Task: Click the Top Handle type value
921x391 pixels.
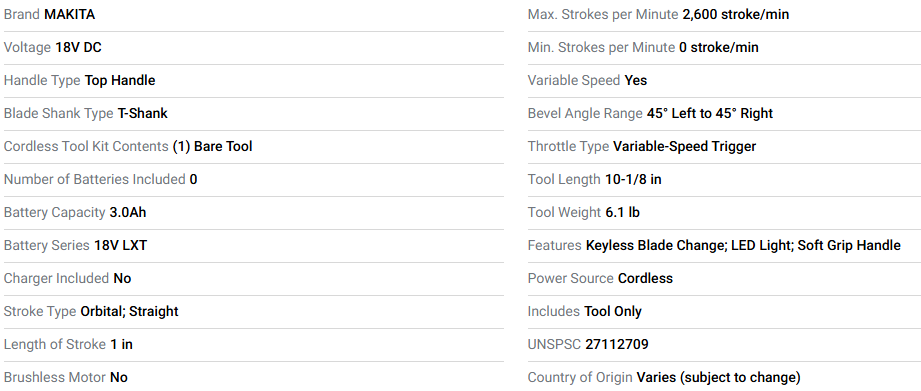Action: (x=120, y=80)
